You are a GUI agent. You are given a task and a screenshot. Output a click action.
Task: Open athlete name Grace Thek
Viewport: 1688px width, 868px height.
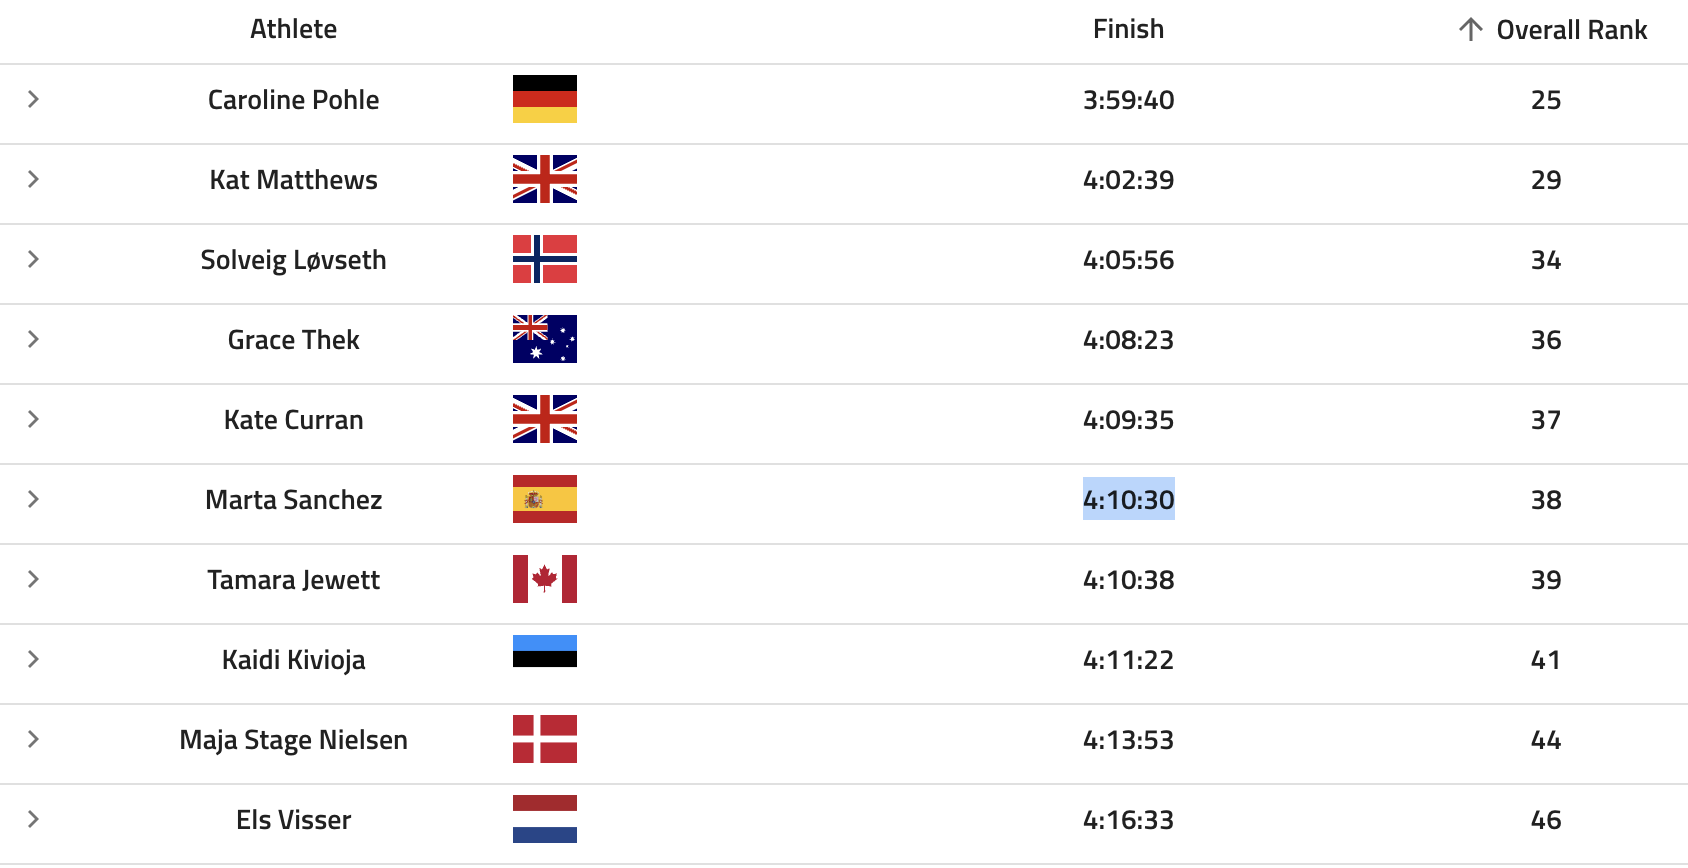click(x=293, y=340)
